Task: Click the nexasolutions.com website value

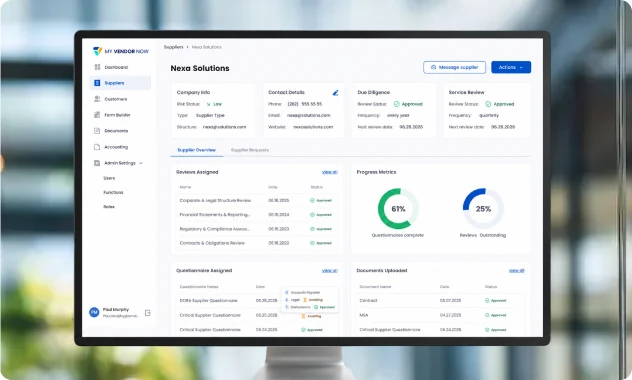Action: 313,127
